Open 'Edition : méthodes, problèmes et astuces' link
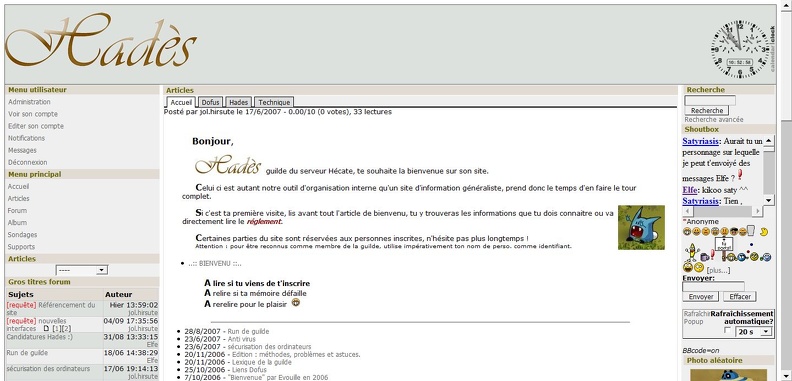This screenshot has width=792, height=381. tap(296, 355)
